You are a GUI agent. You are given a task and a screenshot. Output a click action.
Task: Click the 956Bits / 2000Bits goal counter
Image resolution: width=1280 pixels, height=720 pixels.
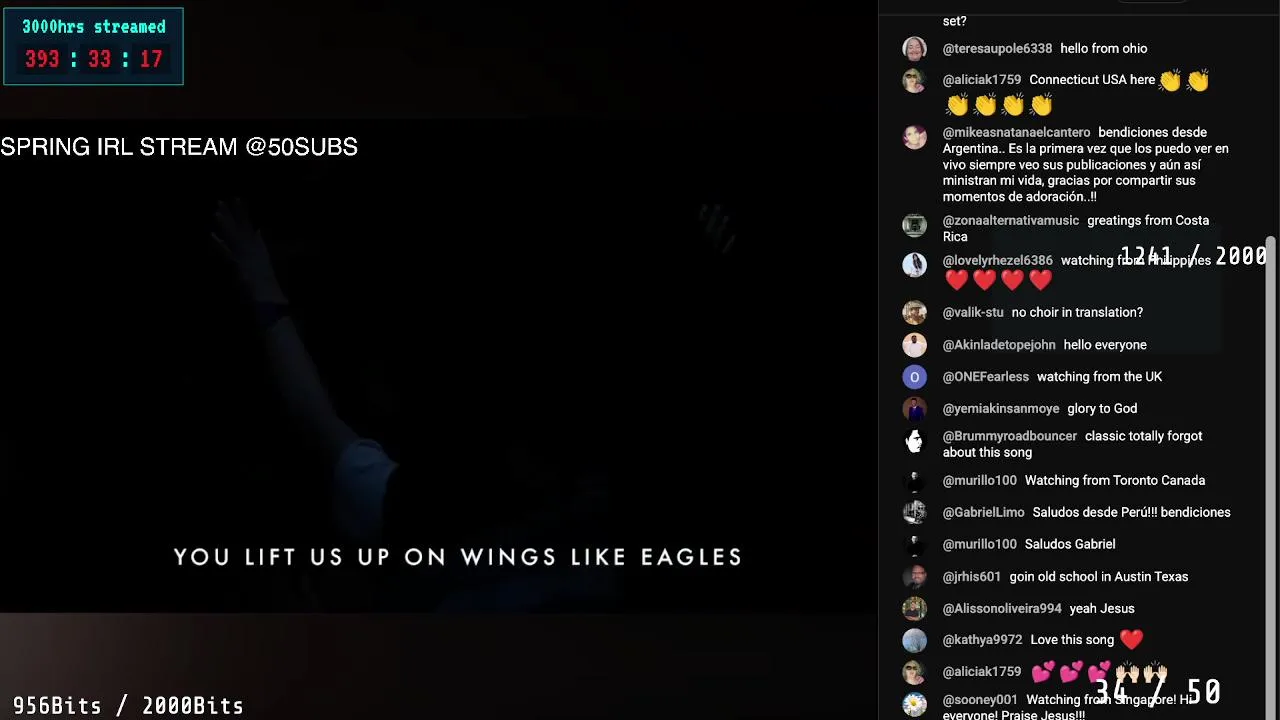(128, 706)
